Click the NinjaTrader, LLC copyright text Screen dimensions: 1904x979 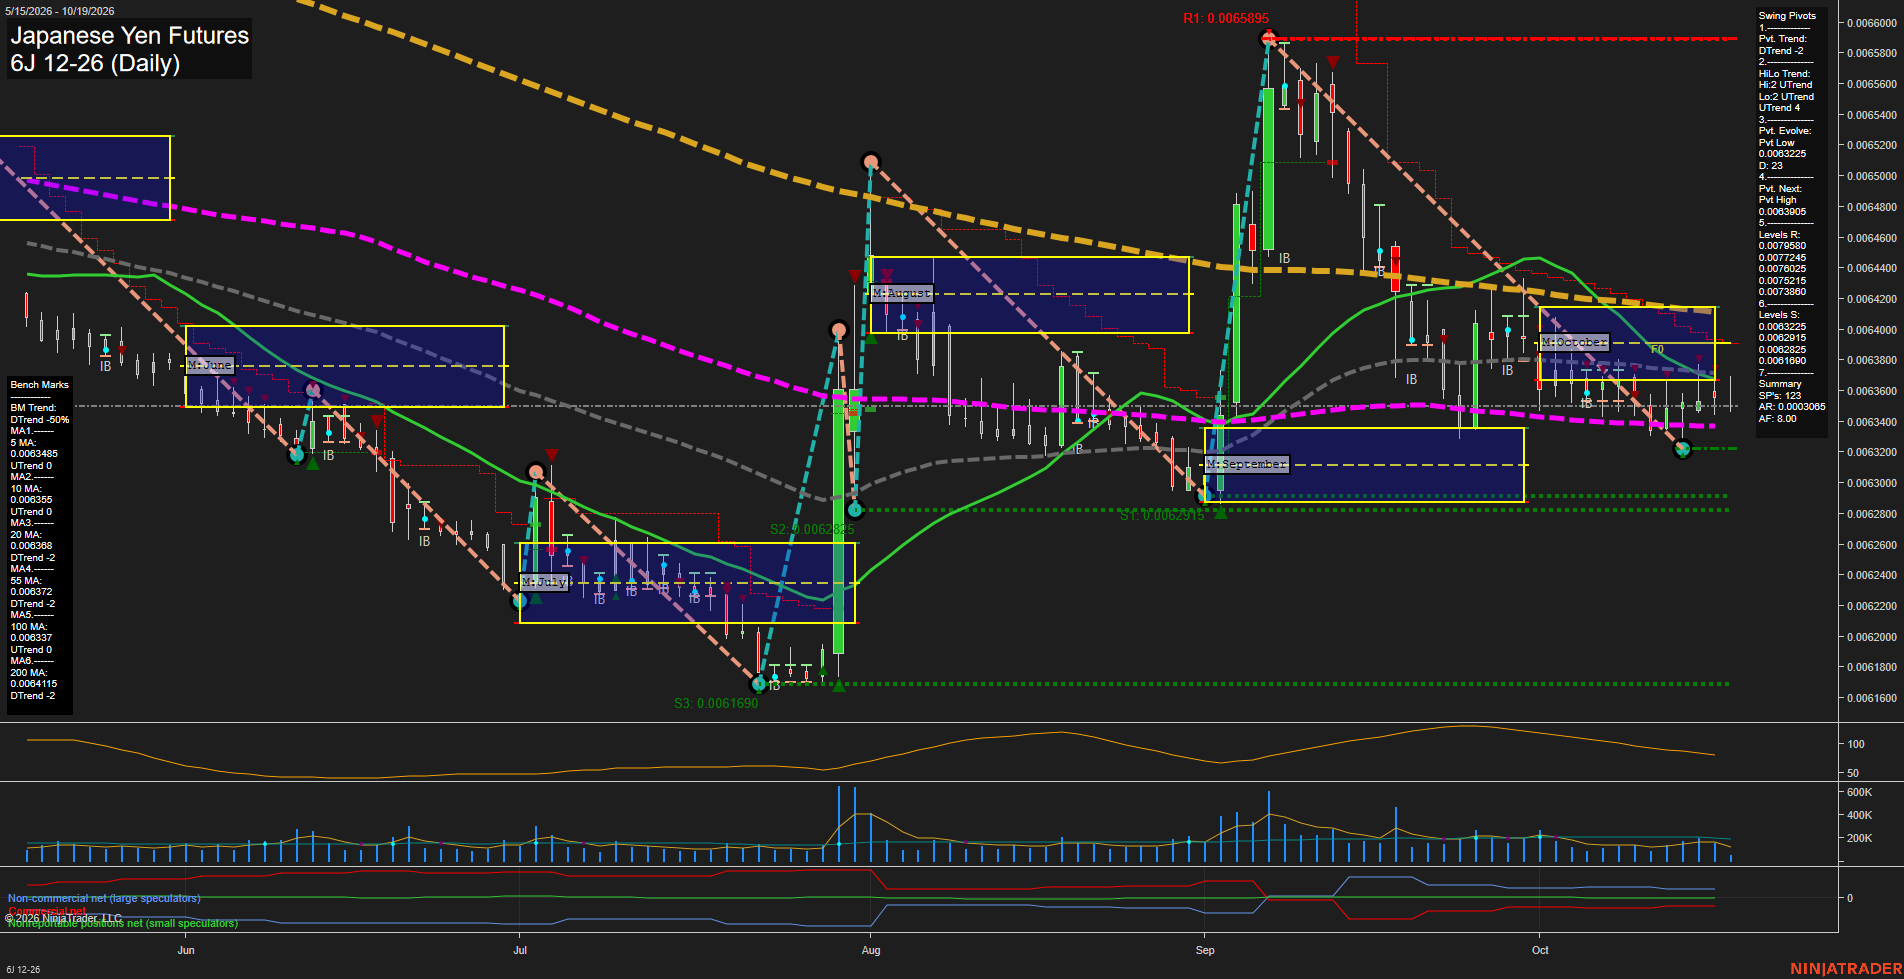click(x=64, y=918)
